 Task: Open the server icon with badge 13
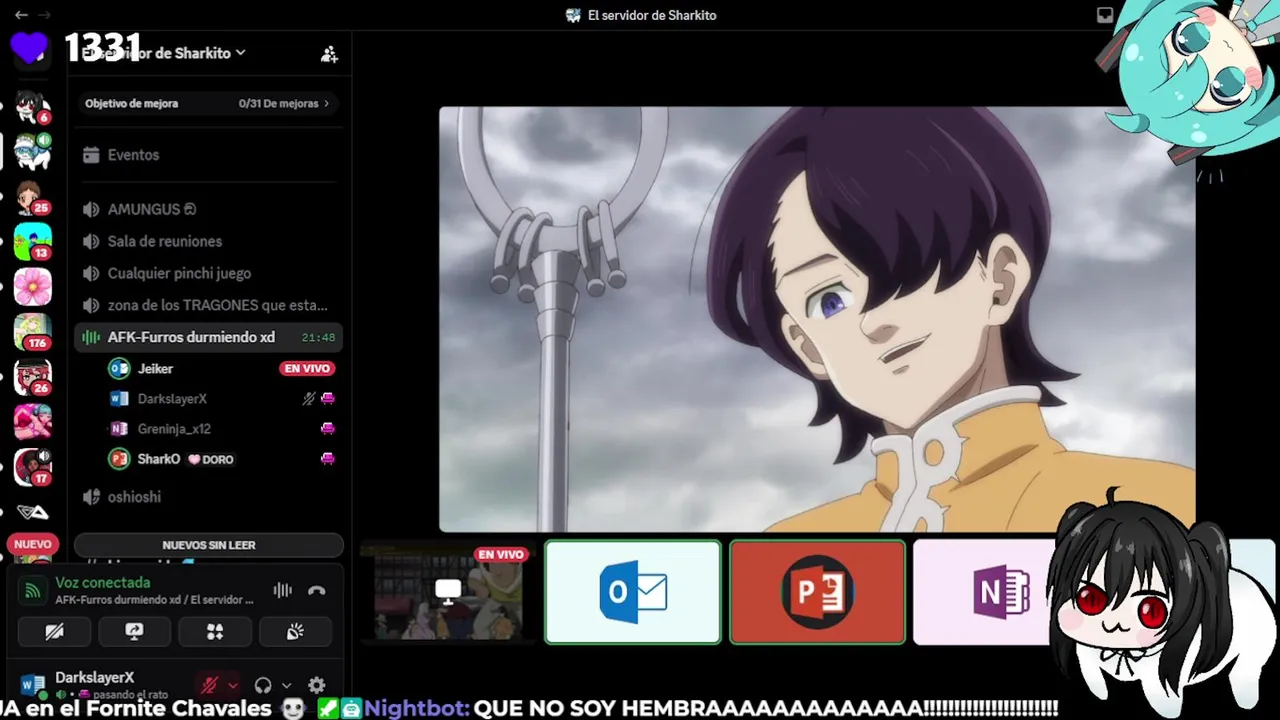(x=33, y=242)
